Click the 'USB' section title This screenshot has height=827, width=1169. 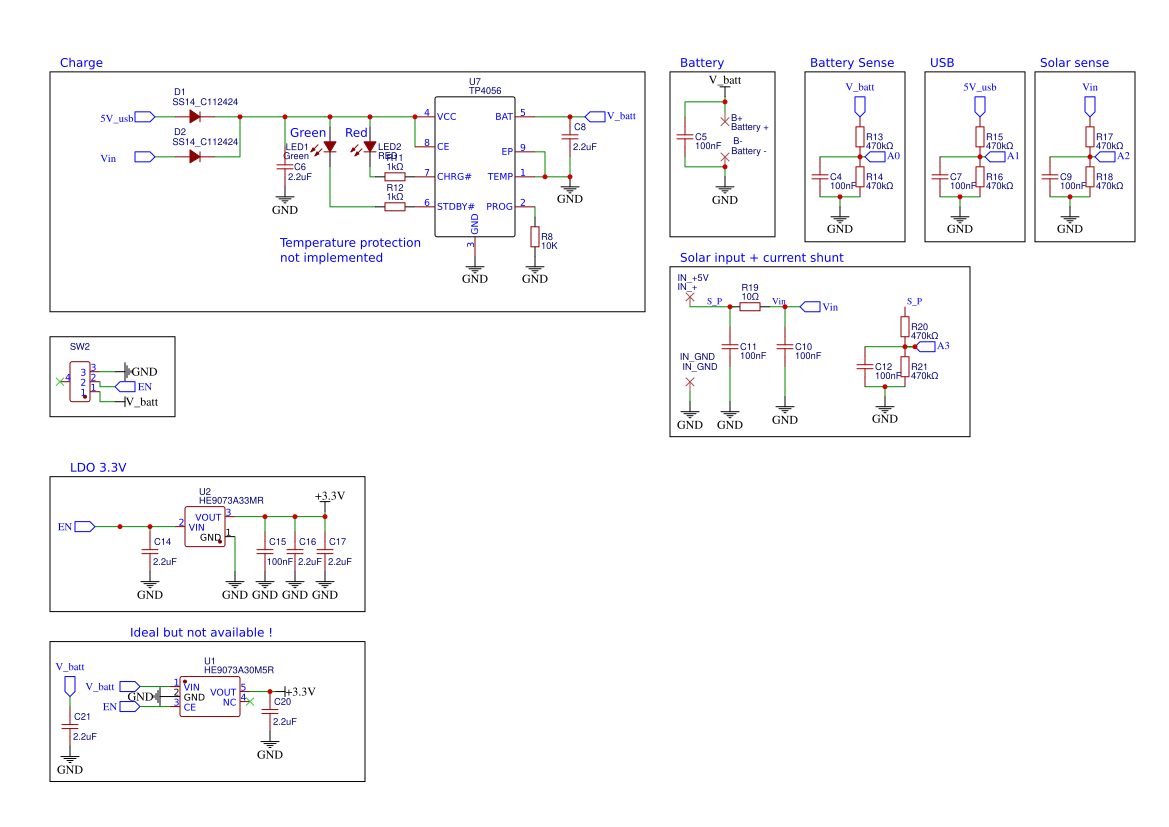point(942,63)
